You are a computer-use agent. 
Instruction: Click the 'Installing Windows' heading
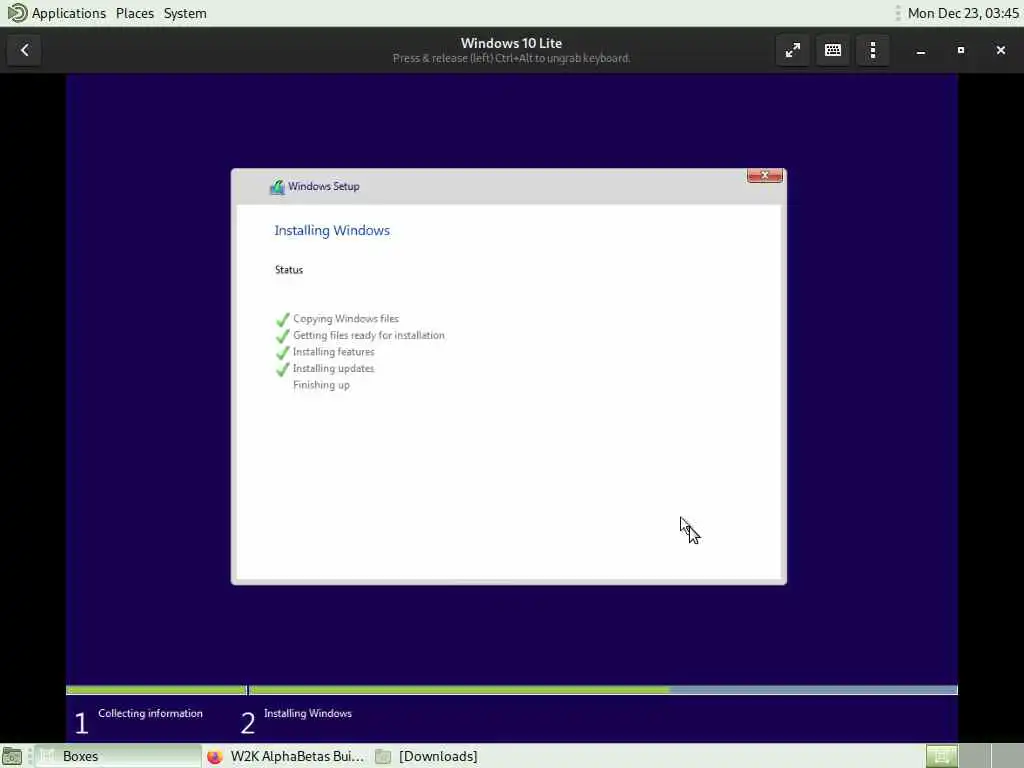(332, 231)
